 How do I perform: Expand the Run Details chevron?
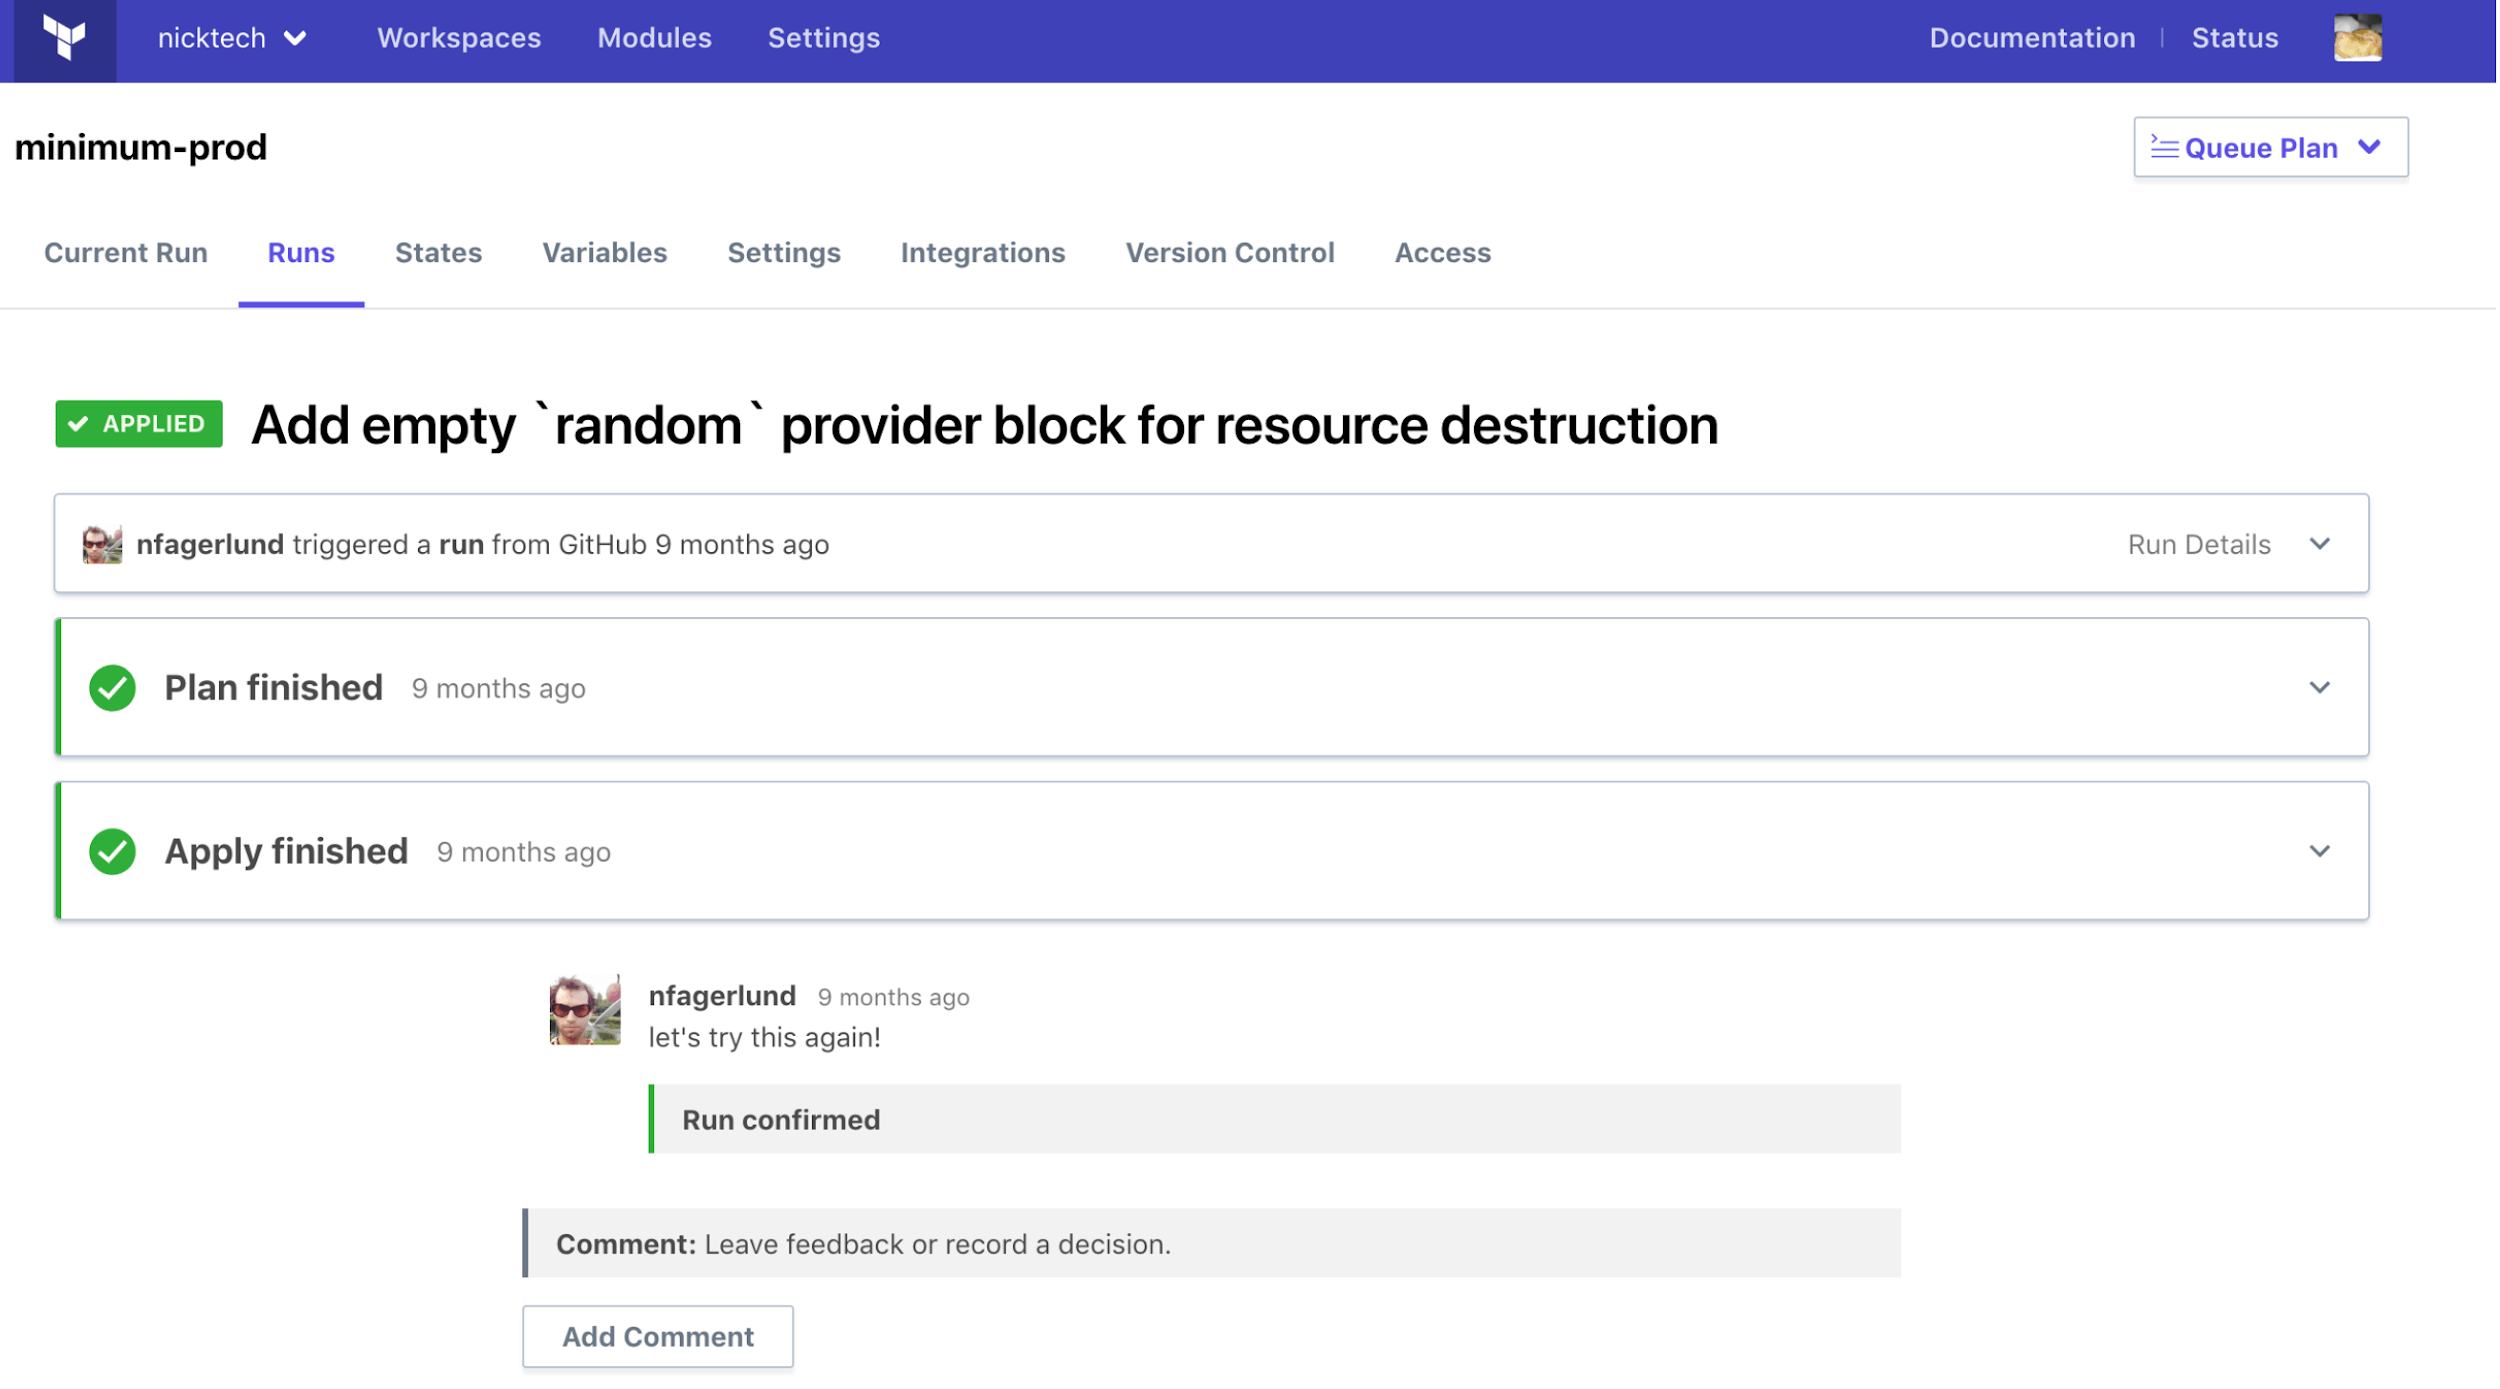(2320, 545)
